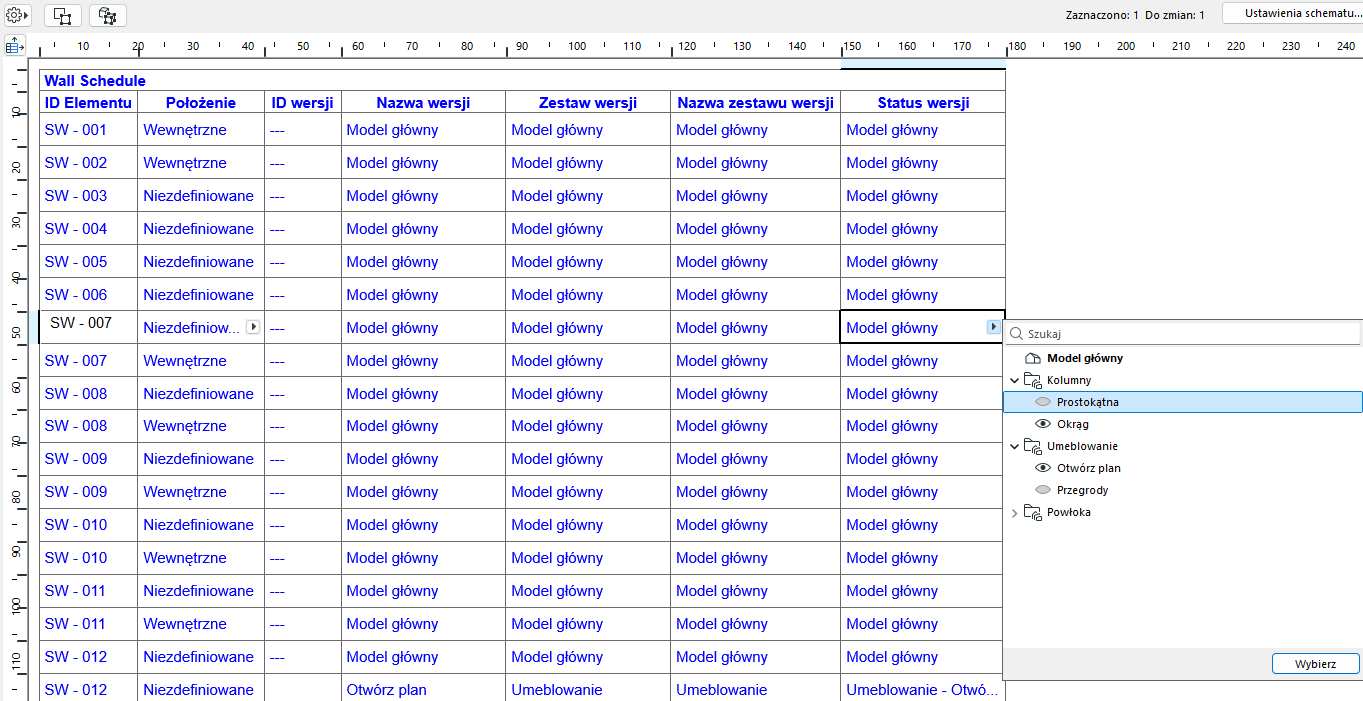
Task: Toggle the eye icon for Otwórz plan
Action: (1043, 468)
